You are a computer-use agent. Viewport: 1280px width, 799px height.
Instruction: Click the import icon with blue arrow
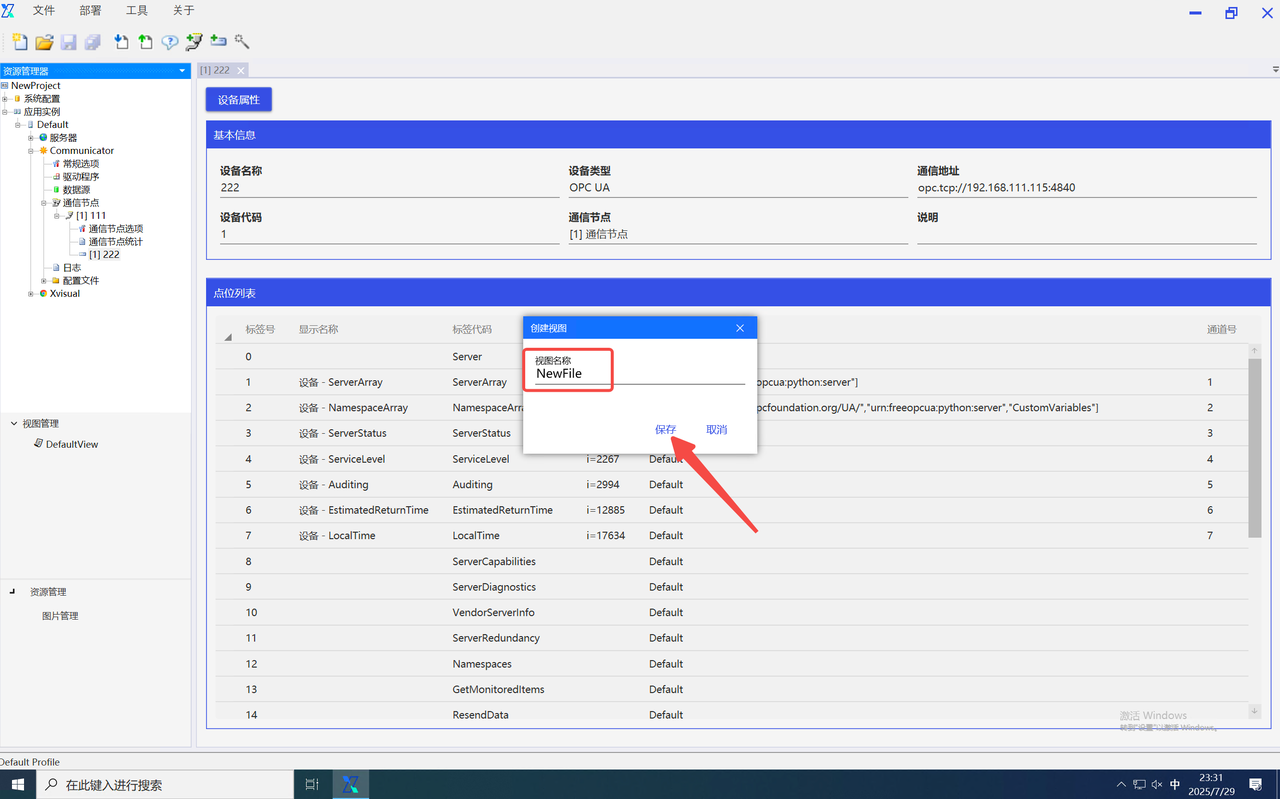121,42
